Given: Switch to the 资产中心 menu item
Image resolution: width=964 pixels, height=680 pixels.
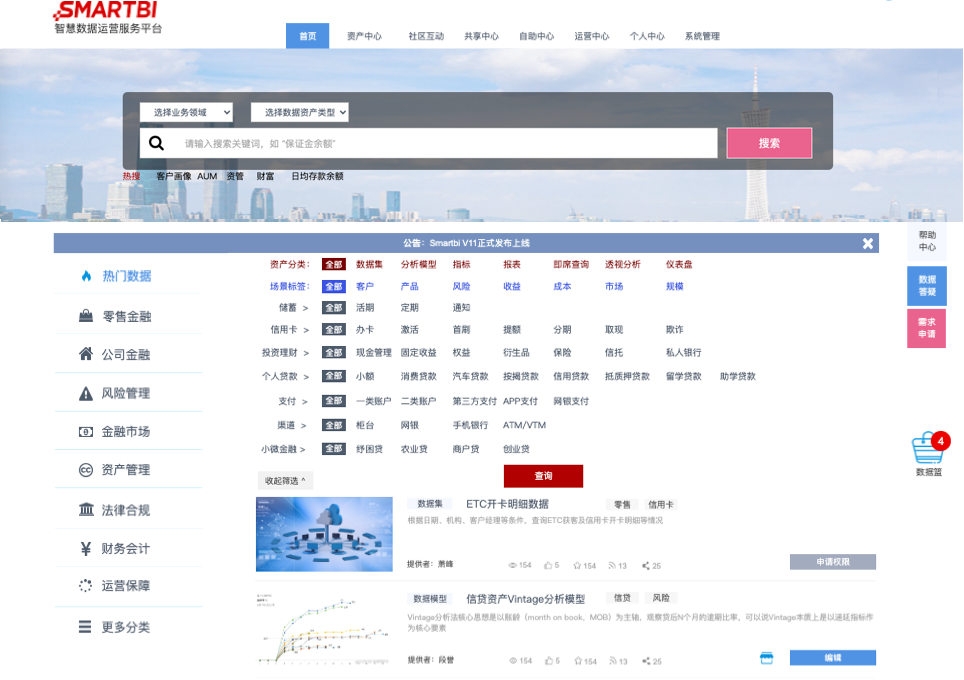Looking at the screenshot, I should tap(364, 35).
